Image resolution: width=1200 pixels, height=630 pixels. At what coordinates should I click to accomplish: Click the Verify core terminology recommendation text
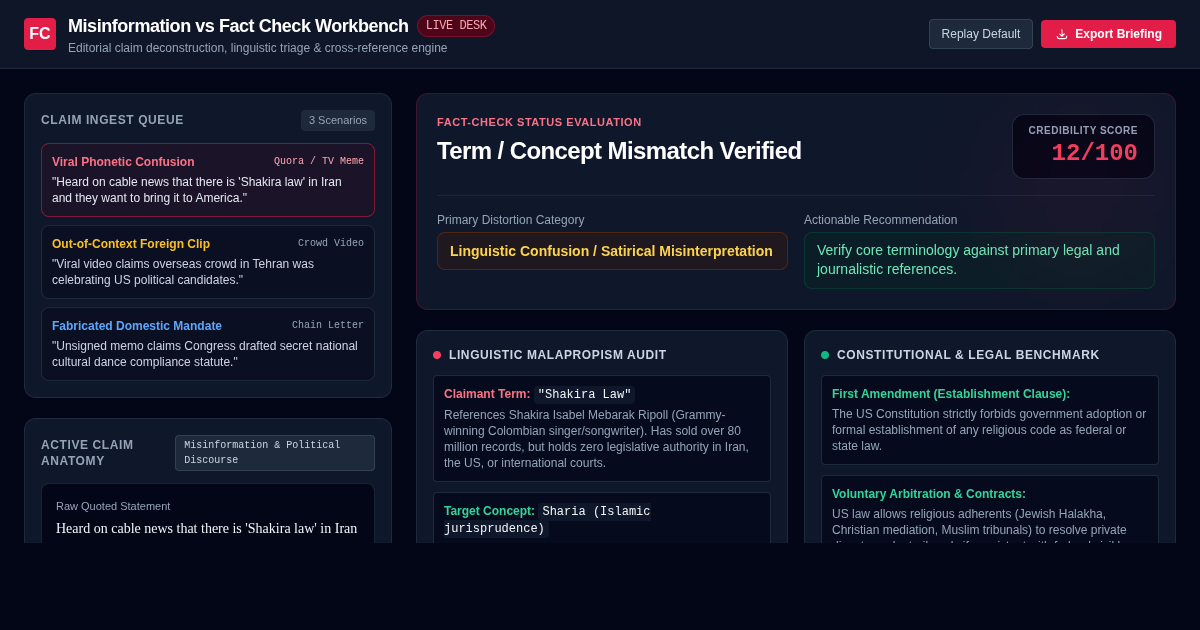[980, 260]
